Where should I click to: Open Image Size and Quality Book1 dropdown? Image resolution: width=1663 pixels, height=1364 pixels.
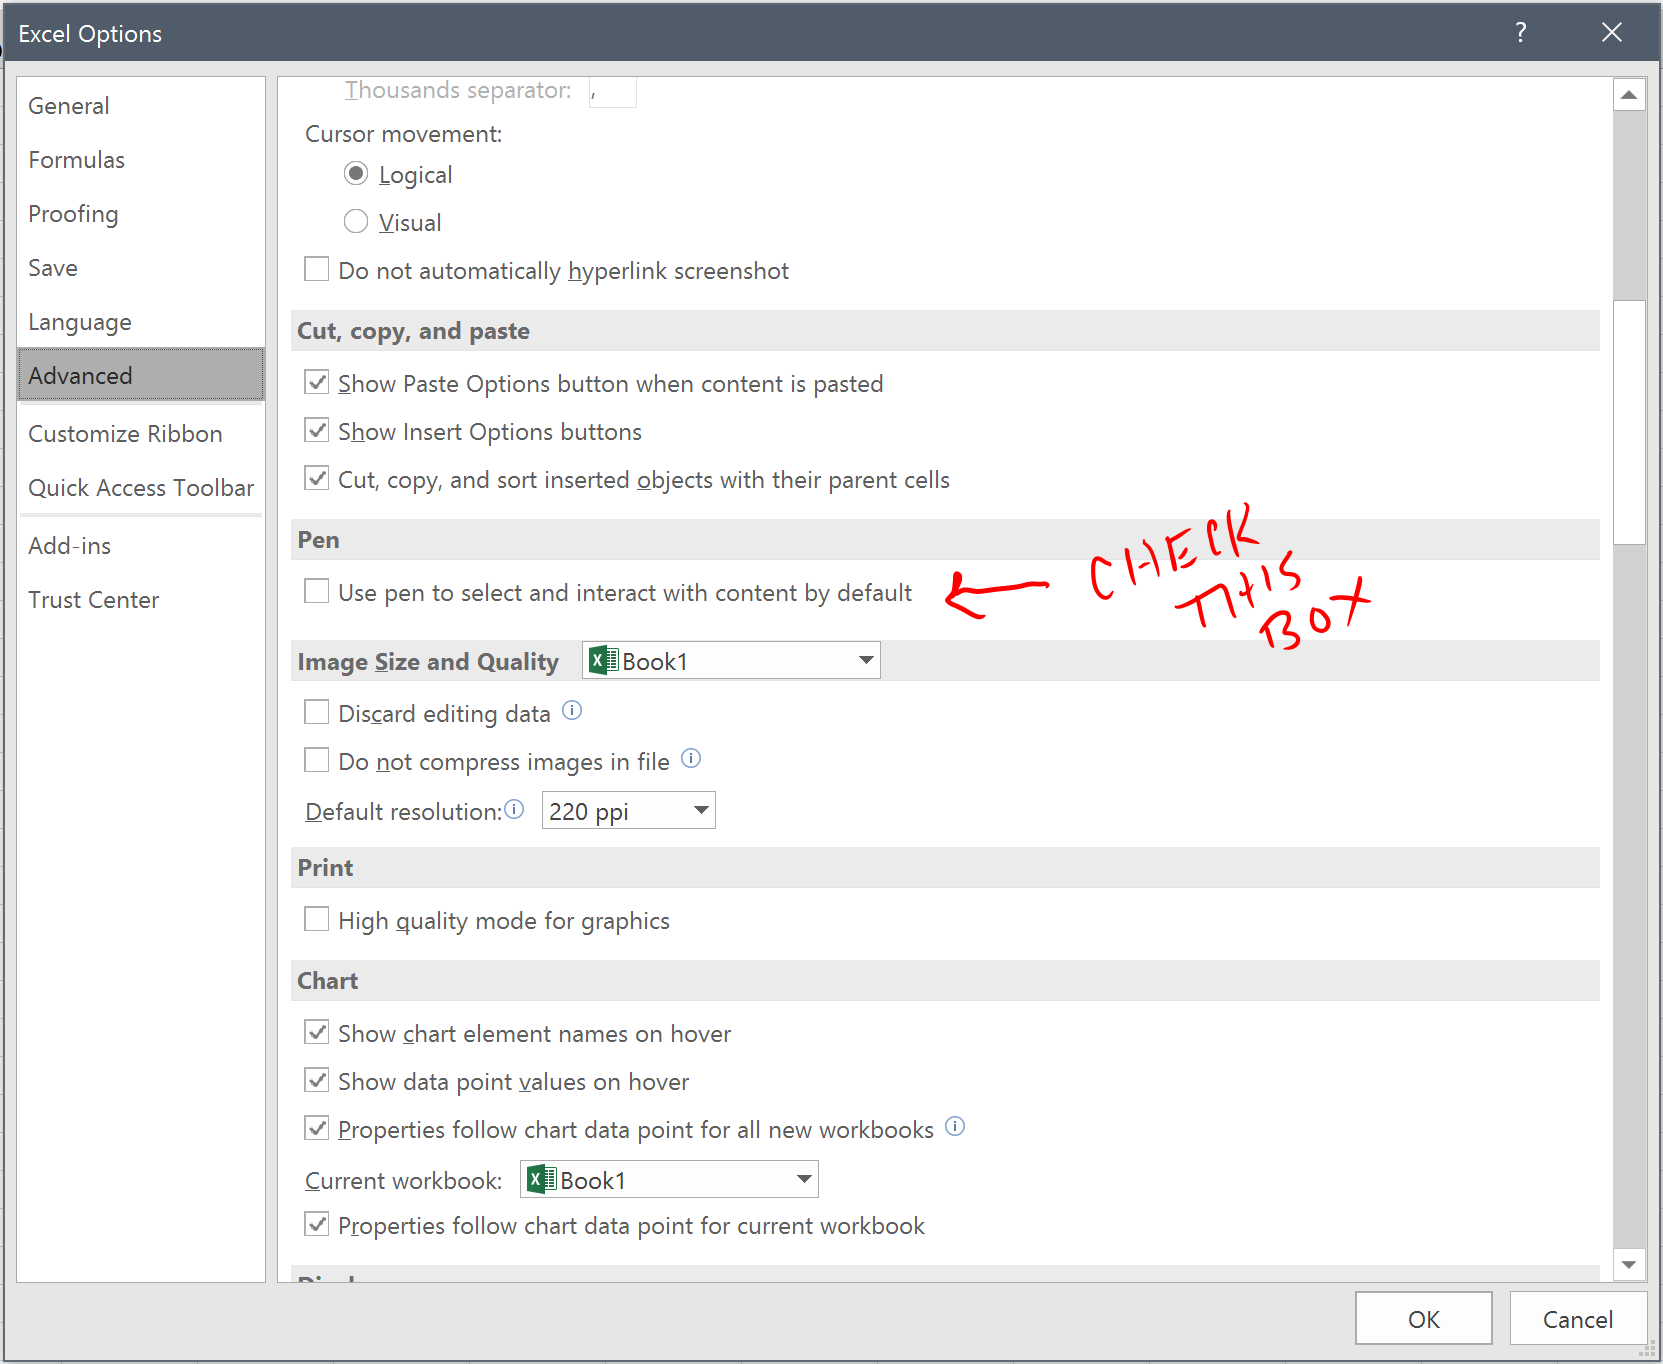731,661
